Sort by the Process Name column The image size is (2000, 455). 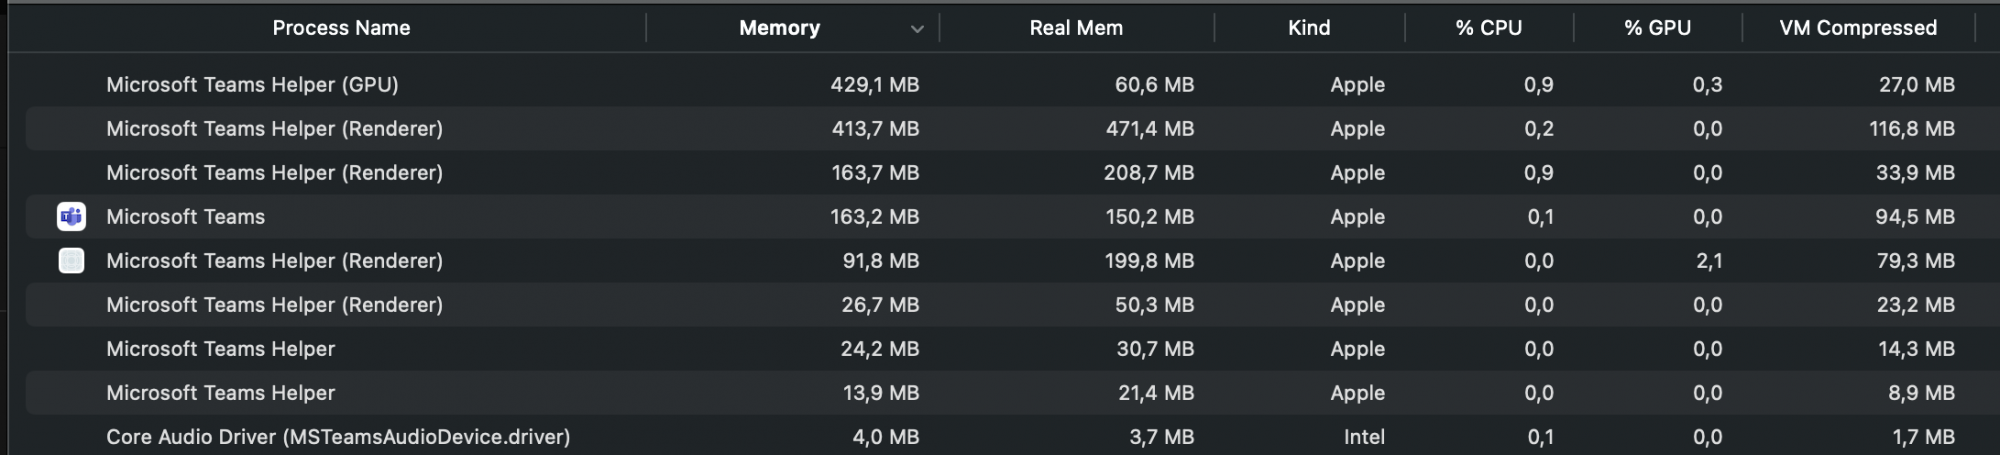[x=341, y=28]
